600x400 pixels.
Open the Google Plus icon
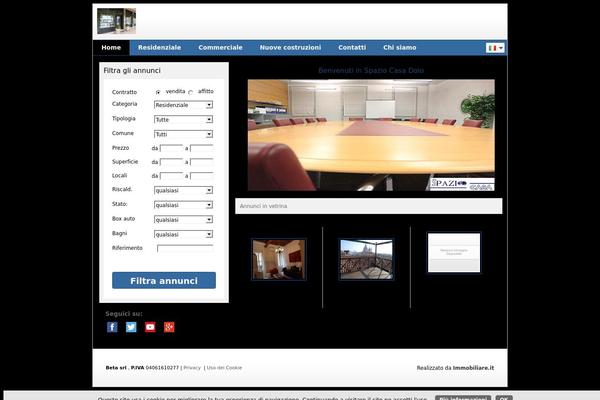[169, 327]
